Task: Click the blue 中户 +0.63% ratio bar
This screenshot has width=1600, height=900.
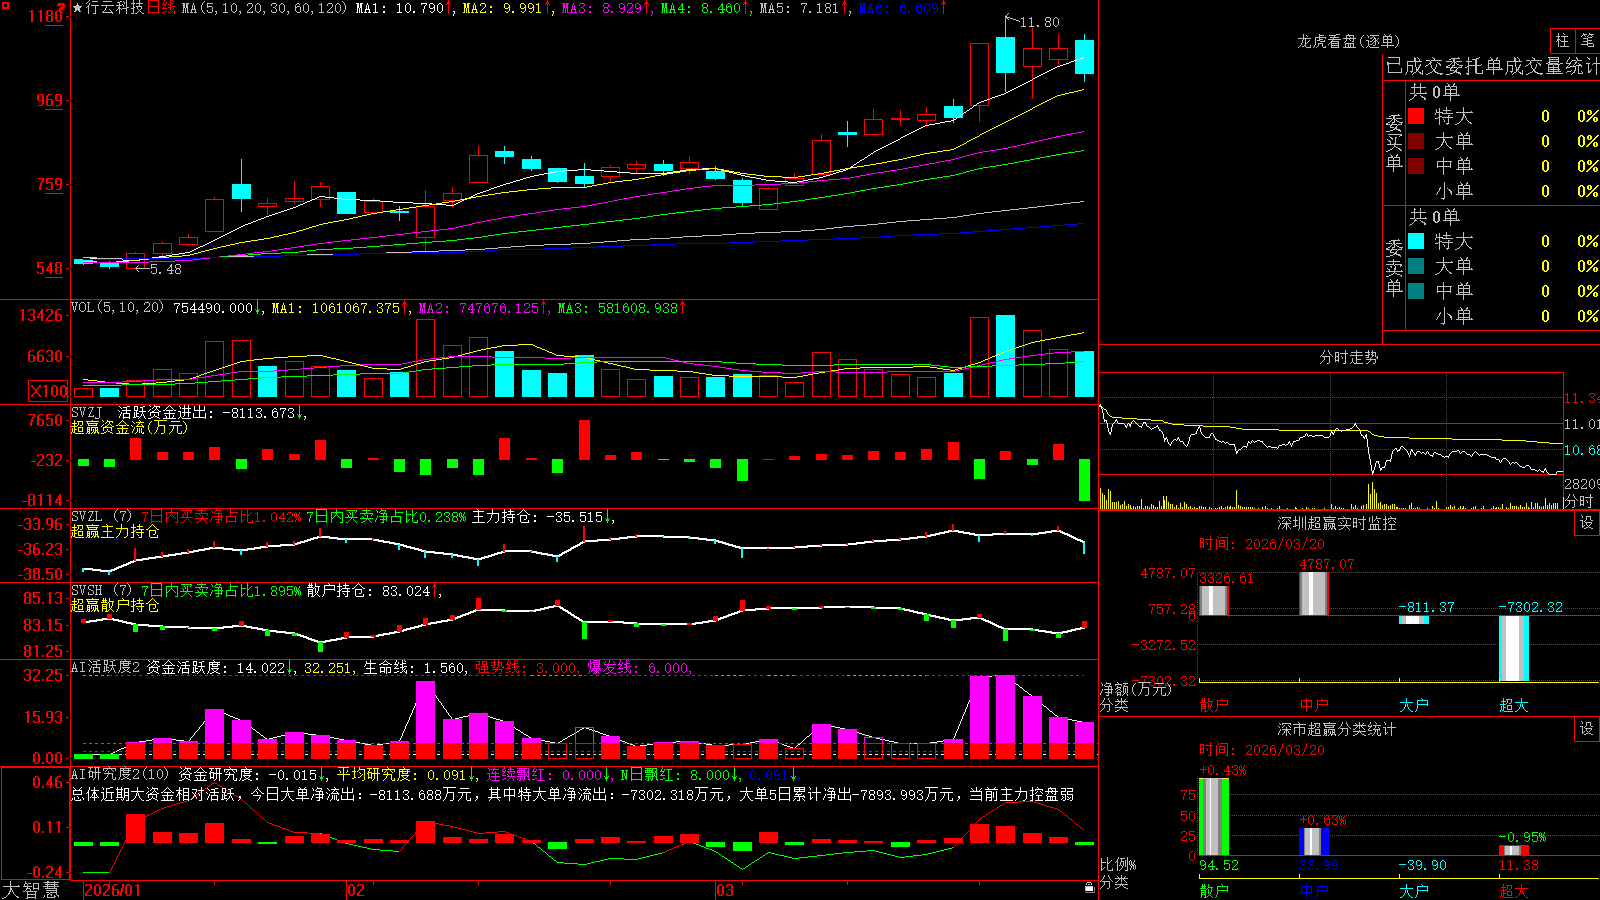Action: 1313,842
